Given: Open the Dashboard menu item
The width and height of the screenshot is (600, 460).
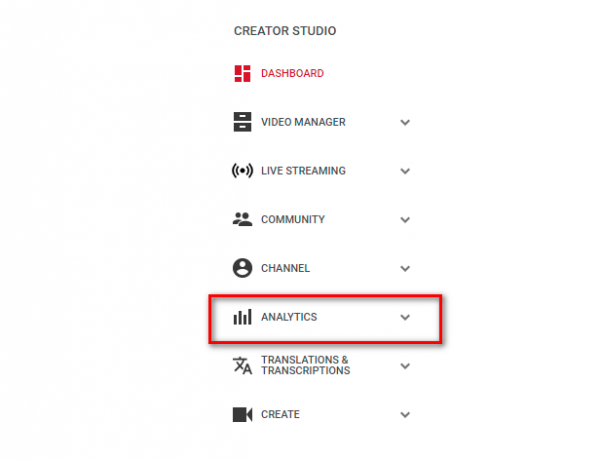Looking at the screenshot, I should click(292, 73).
